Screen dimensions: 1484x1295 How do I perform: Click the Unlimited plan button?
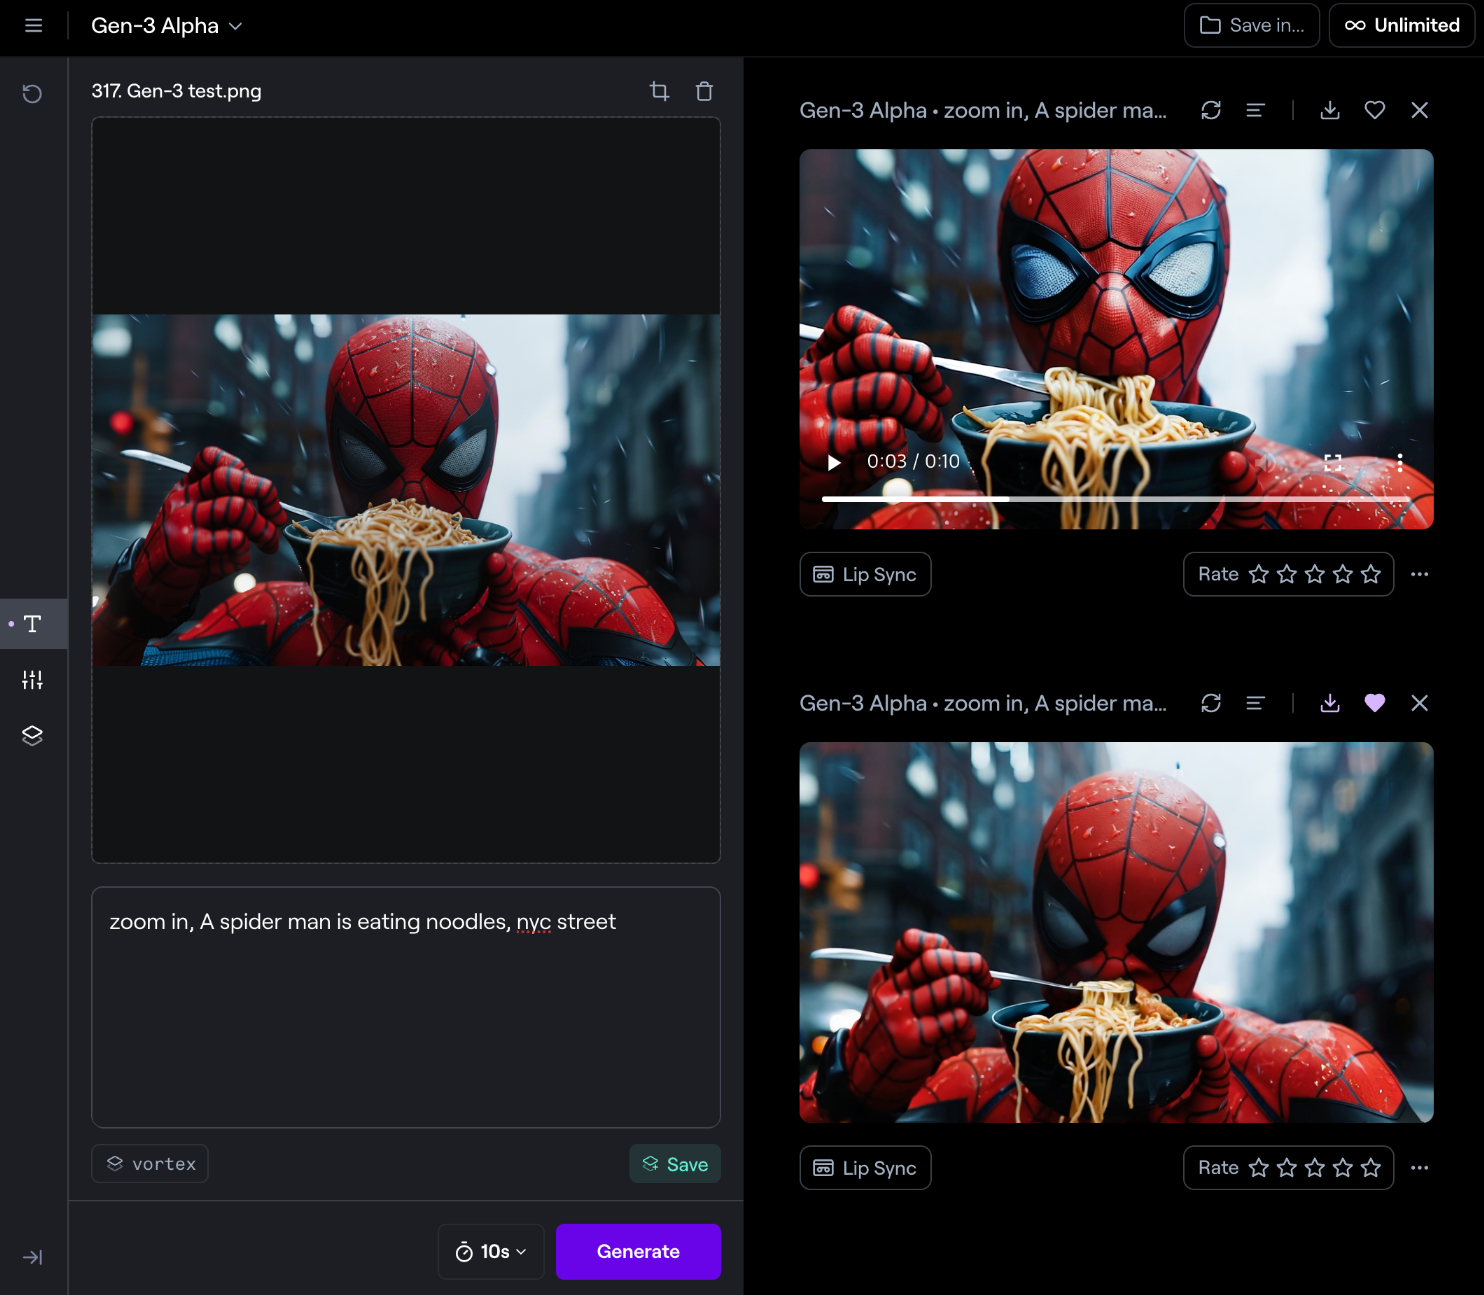1402,26
